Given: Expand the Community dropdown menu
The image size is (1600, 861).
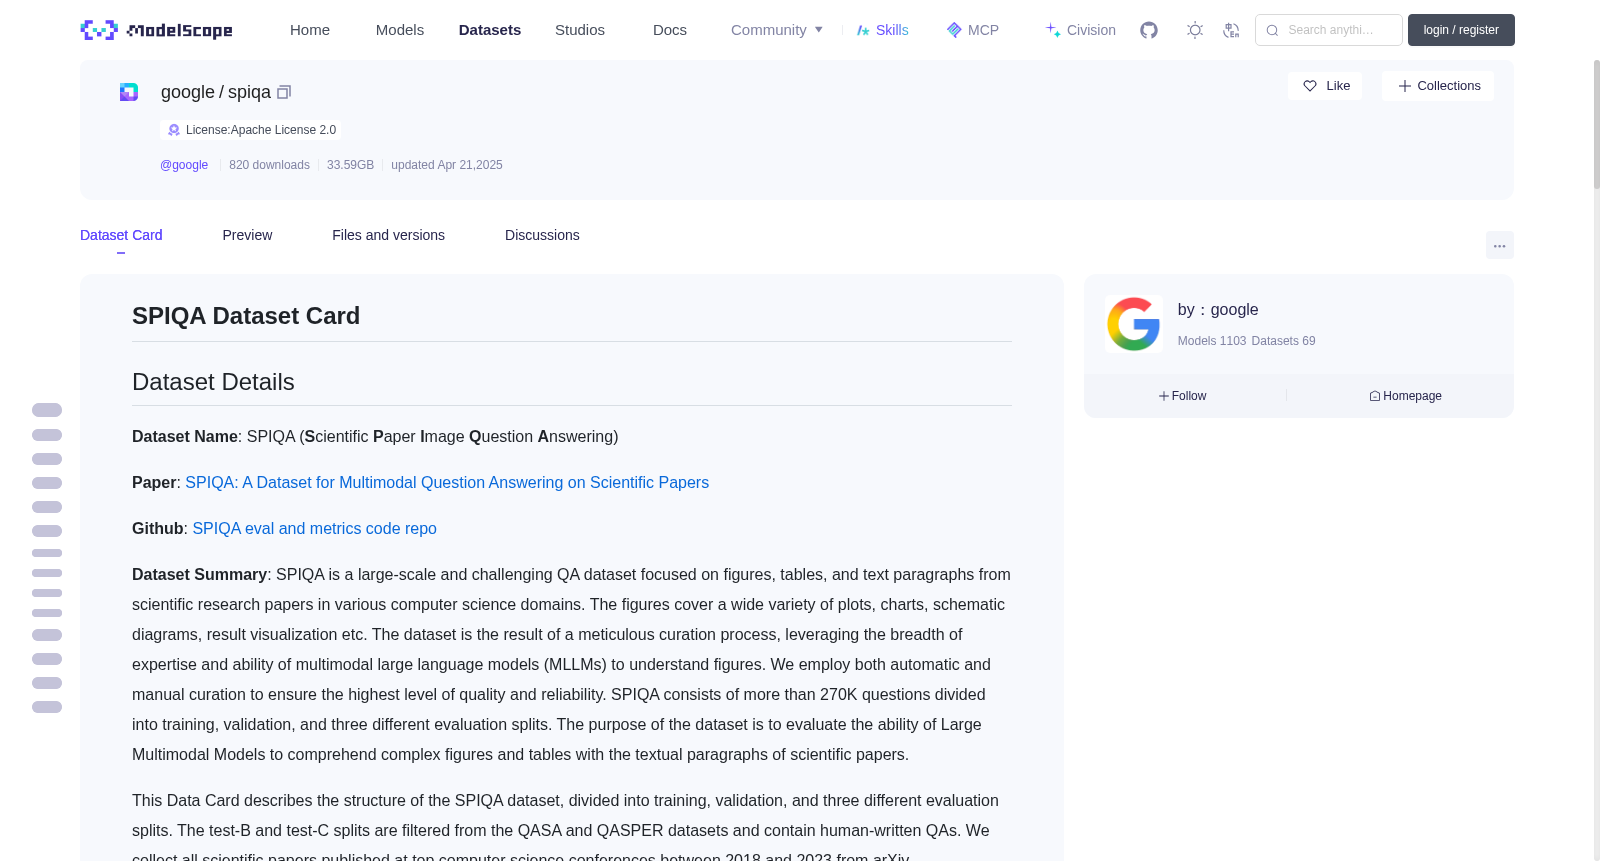Looking at the screenshot, I should tap(777, 30).
